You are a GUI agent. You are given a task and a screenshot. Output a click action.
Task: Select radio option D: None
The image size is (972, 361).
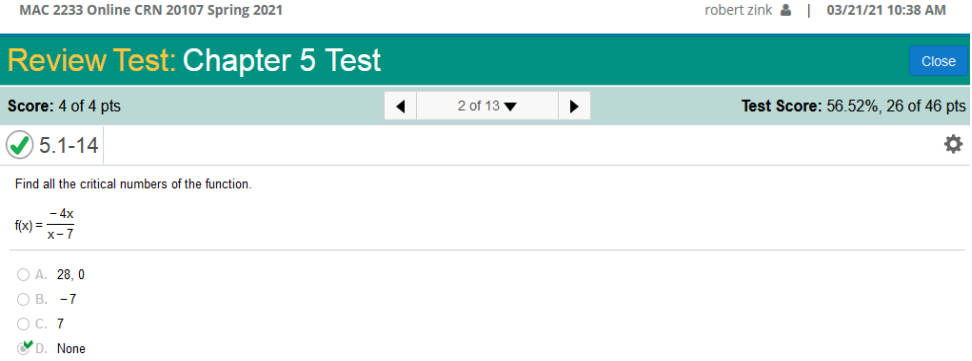(x=24, y=349)
